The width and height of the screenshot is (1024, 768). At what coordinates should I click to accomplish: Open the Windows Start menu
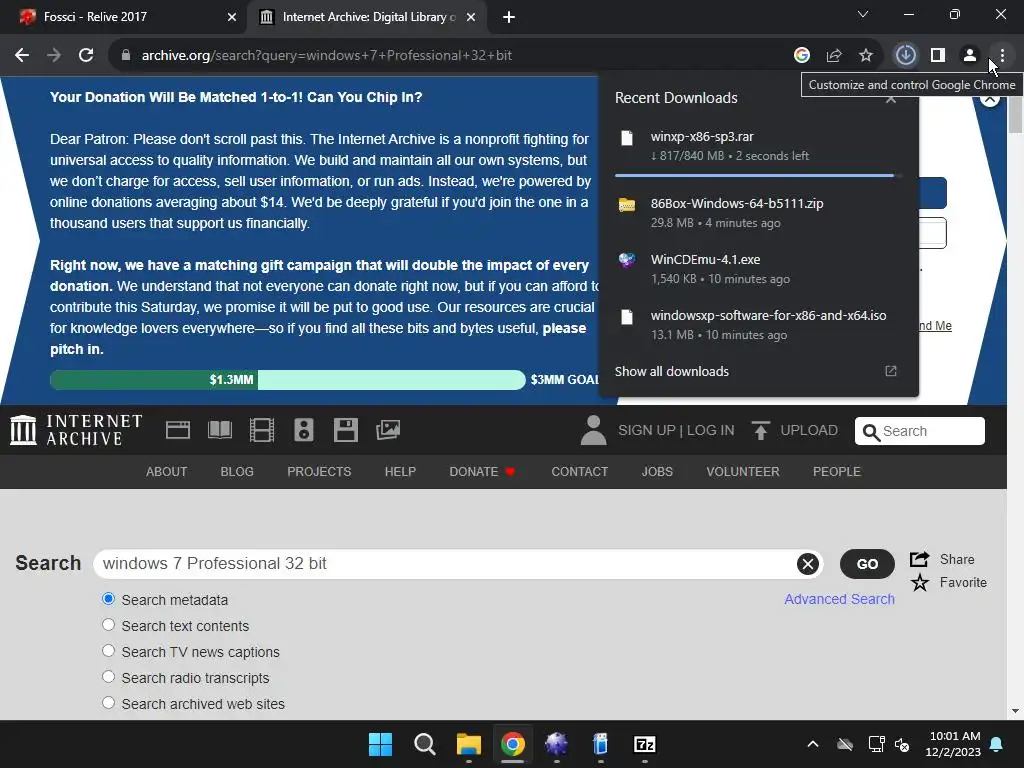tap(380, 744)
